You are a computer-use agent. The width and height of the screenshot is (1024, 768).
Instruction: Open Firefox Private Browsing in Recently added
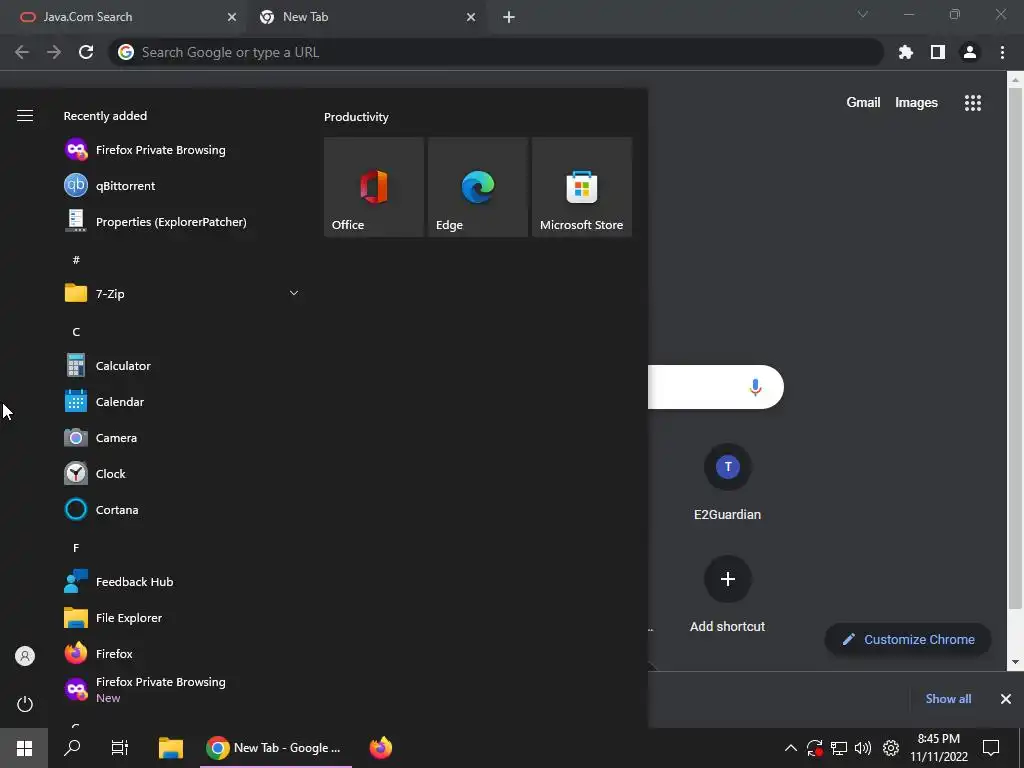(x=182, y=150)
